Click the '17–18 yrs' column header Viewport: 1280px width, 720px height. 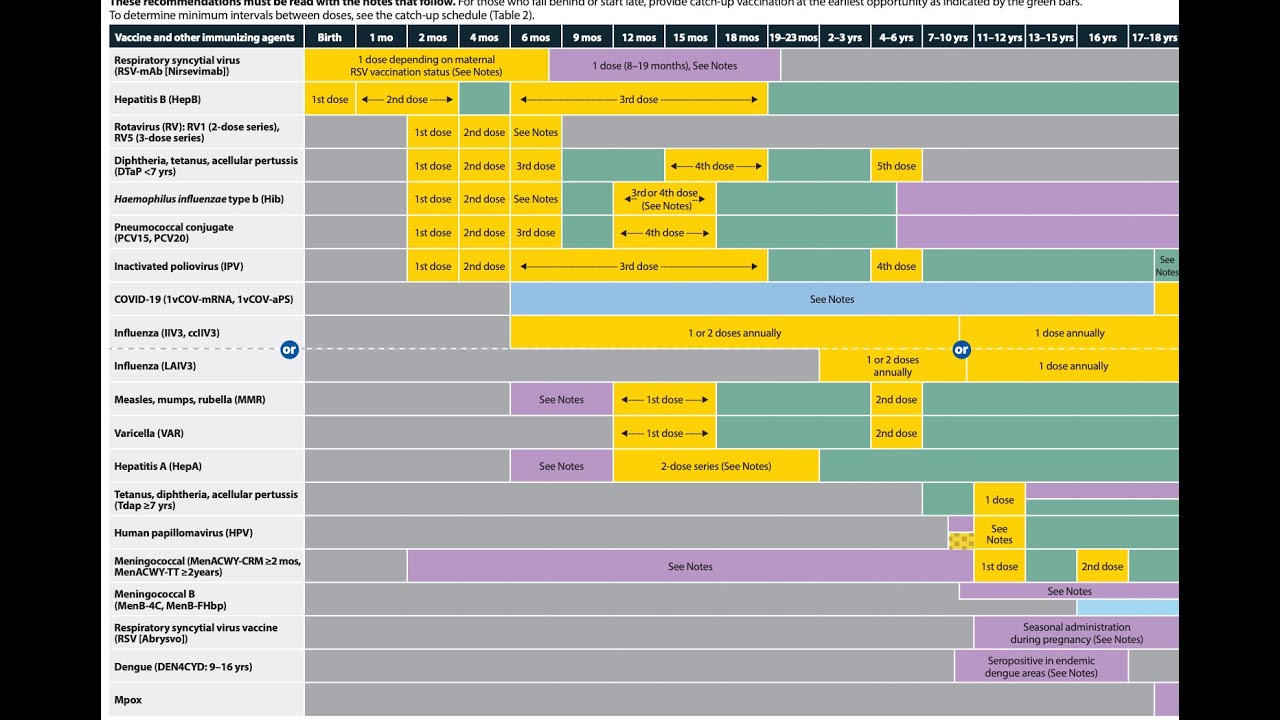click(x=1154, y=37)
